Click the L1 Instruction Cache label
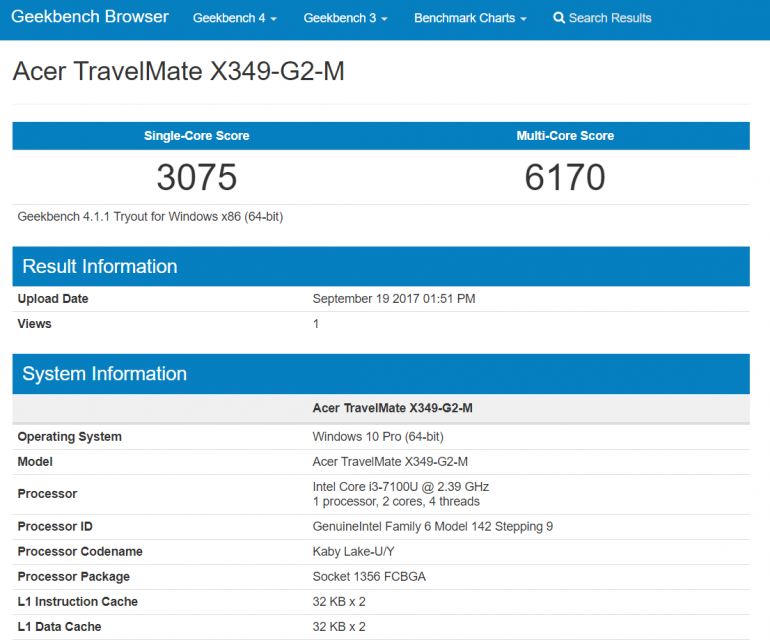The height and width of the screenshot is (640, 770). [78, 602]
